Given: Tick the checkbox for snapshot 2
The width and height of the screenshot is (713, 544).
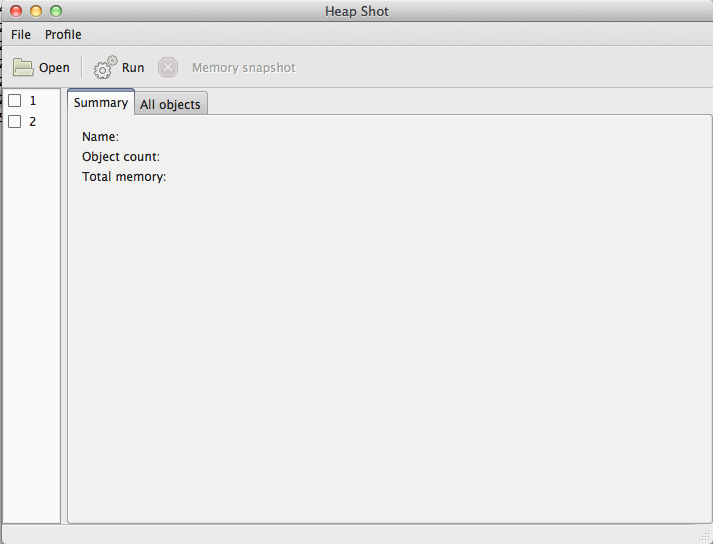Looking at the screenshot, I should coord(15,122).
